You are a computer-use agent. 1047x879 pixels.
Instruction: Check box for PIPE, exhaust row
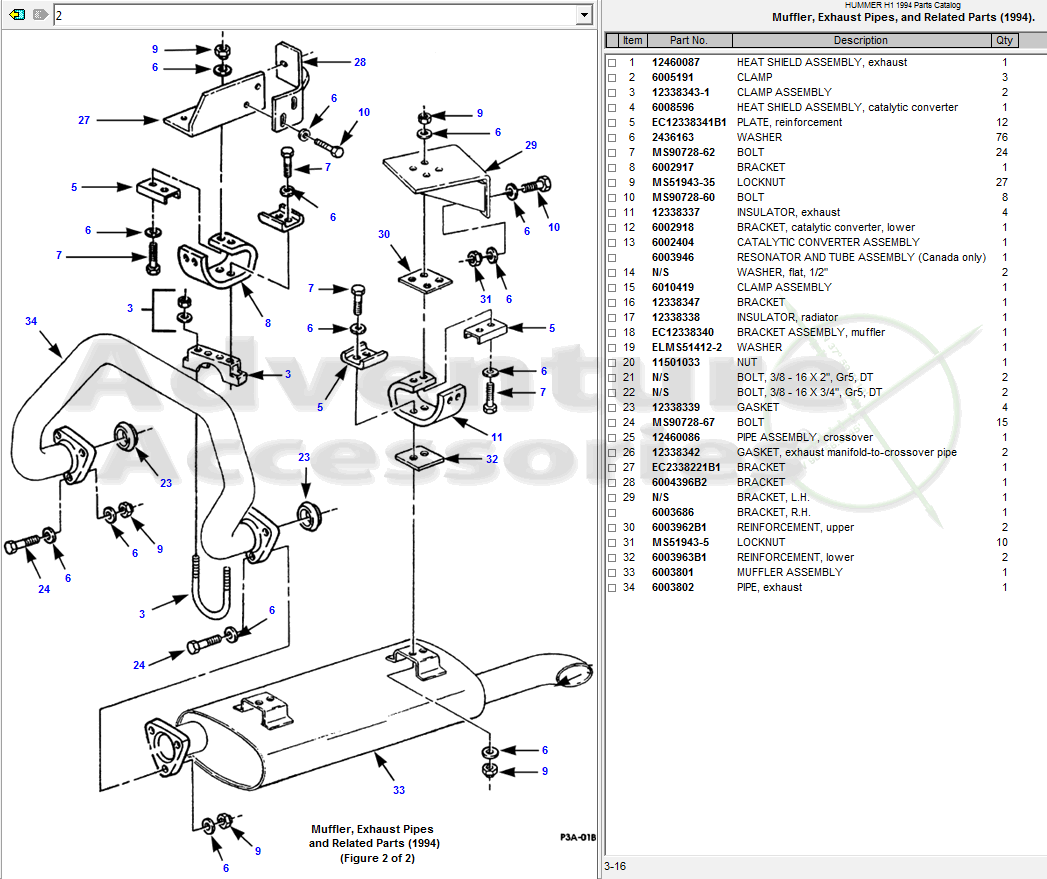pos(612,588)
